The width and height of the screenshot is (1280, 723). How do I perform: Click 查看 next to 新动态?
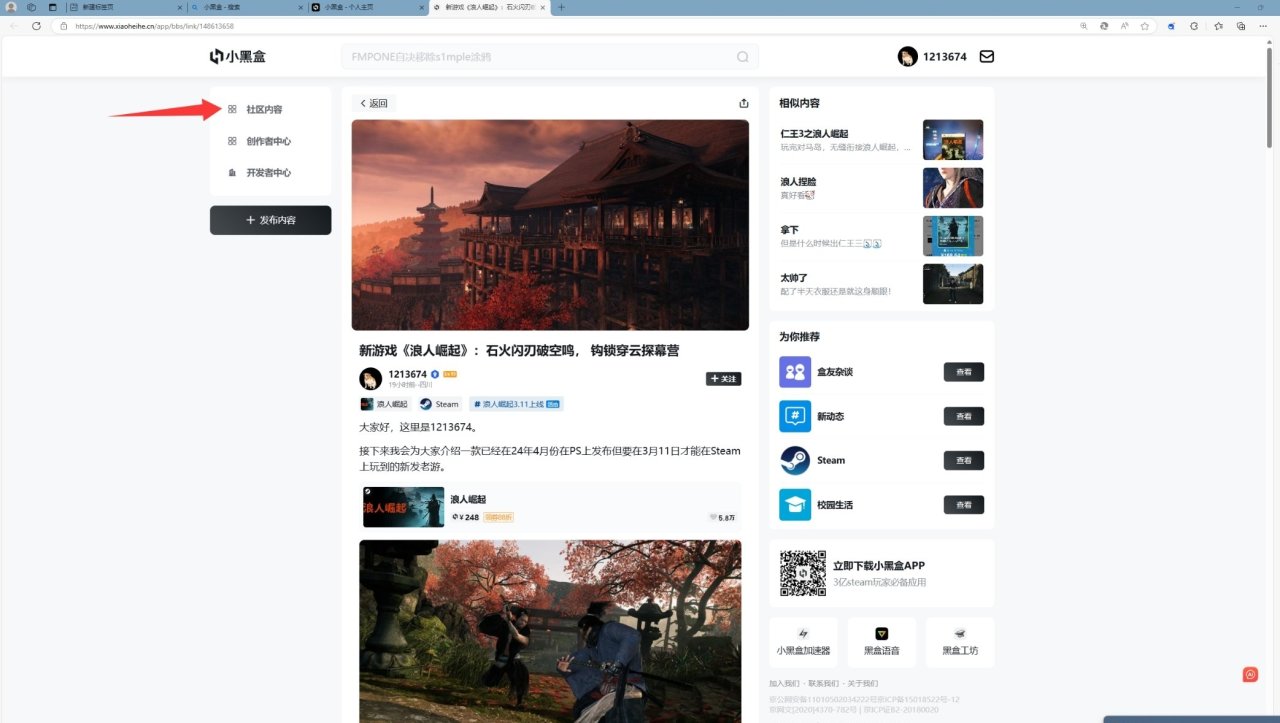(964, 416)
